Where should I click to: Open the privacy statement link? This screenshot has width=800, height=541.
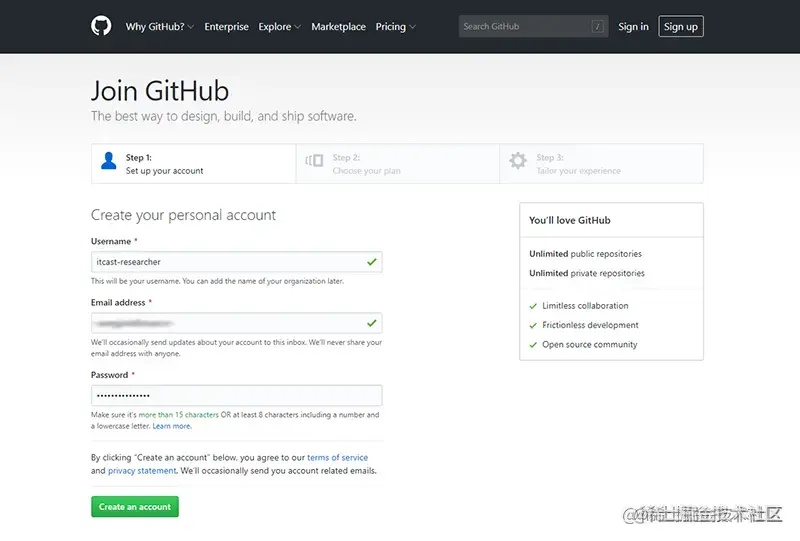click(142, 471)
